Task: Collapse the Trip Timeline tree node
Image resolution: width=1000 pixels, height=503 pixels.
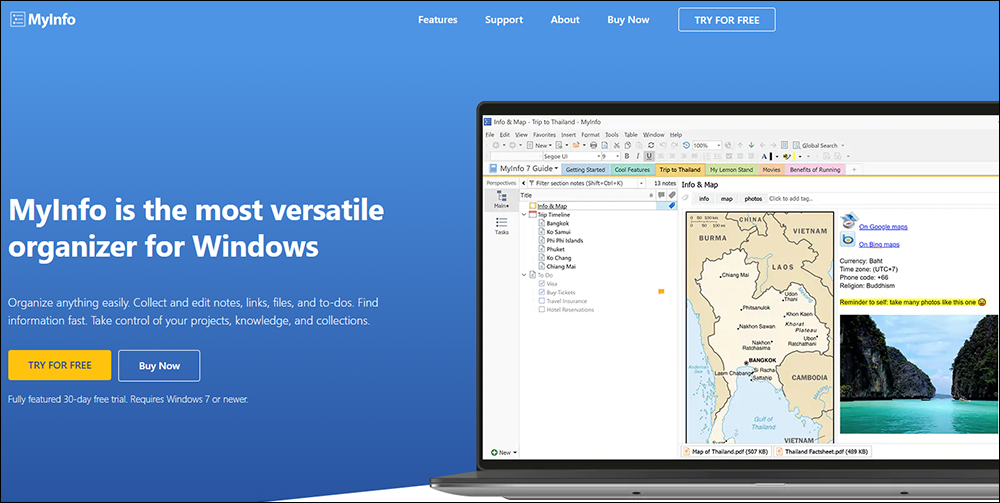Action: [x=524, y=214]
